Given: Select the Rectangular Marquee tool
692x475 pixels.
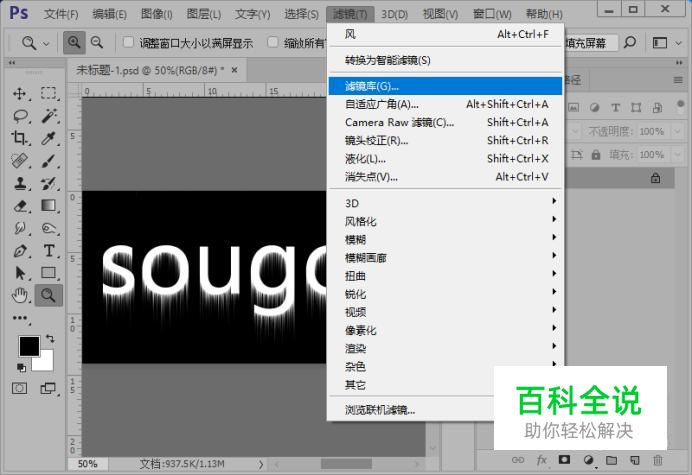Looking at the screenshot, I should pyautogui.click(x=49, y=94).
